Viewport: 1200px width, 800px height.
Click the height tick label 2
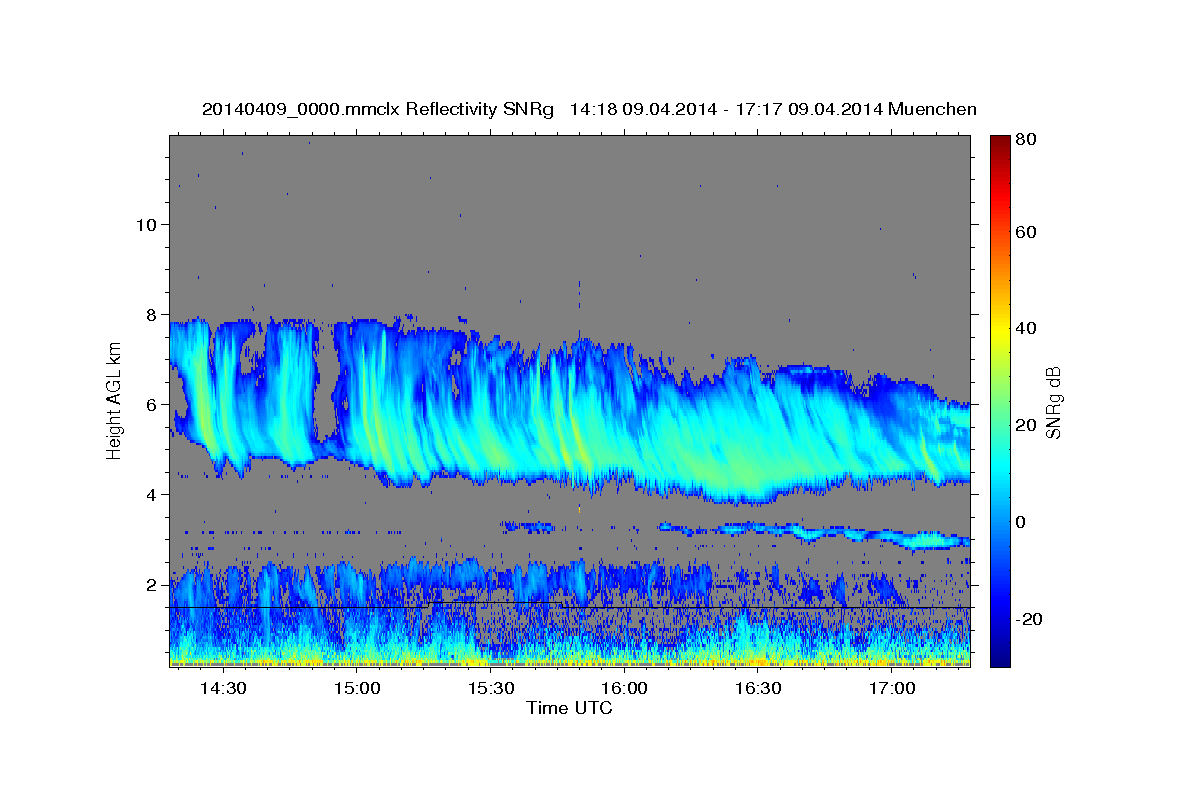coord(153,584)
